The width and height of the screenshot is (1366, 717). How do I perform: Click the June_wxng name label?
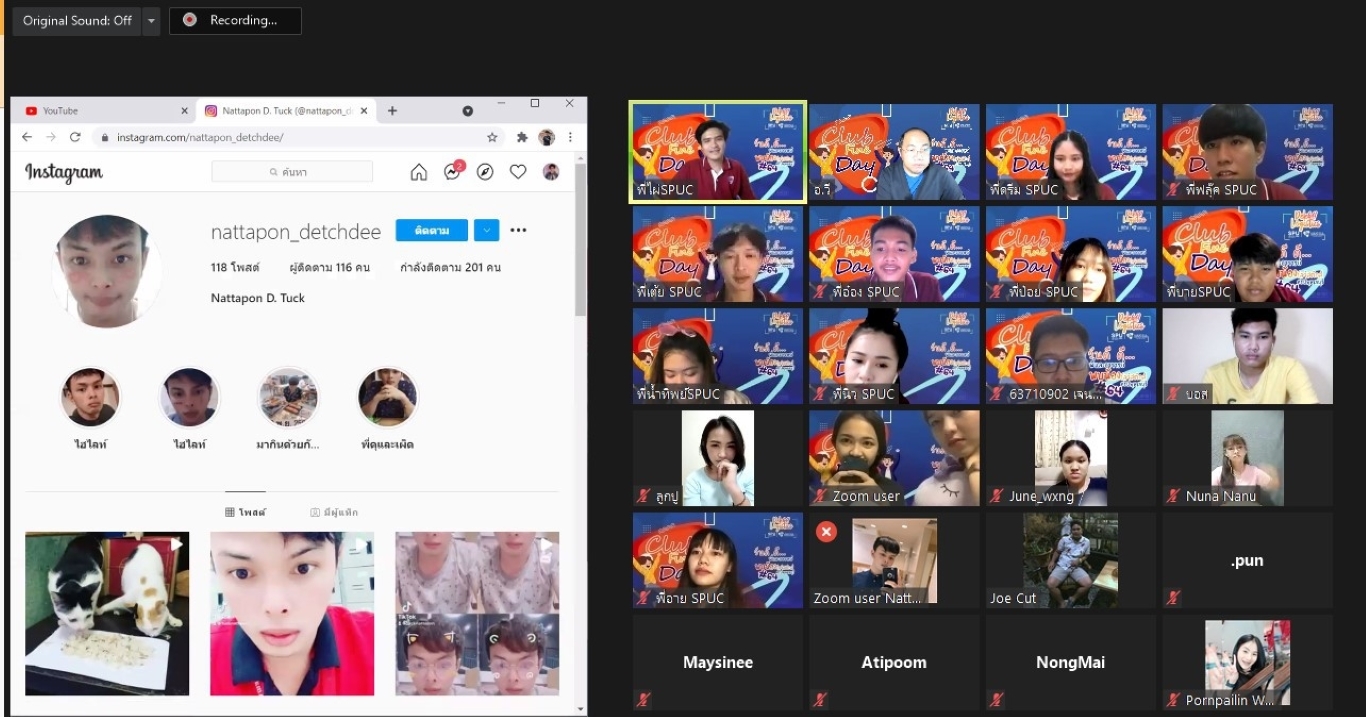tap(1041, 496)
